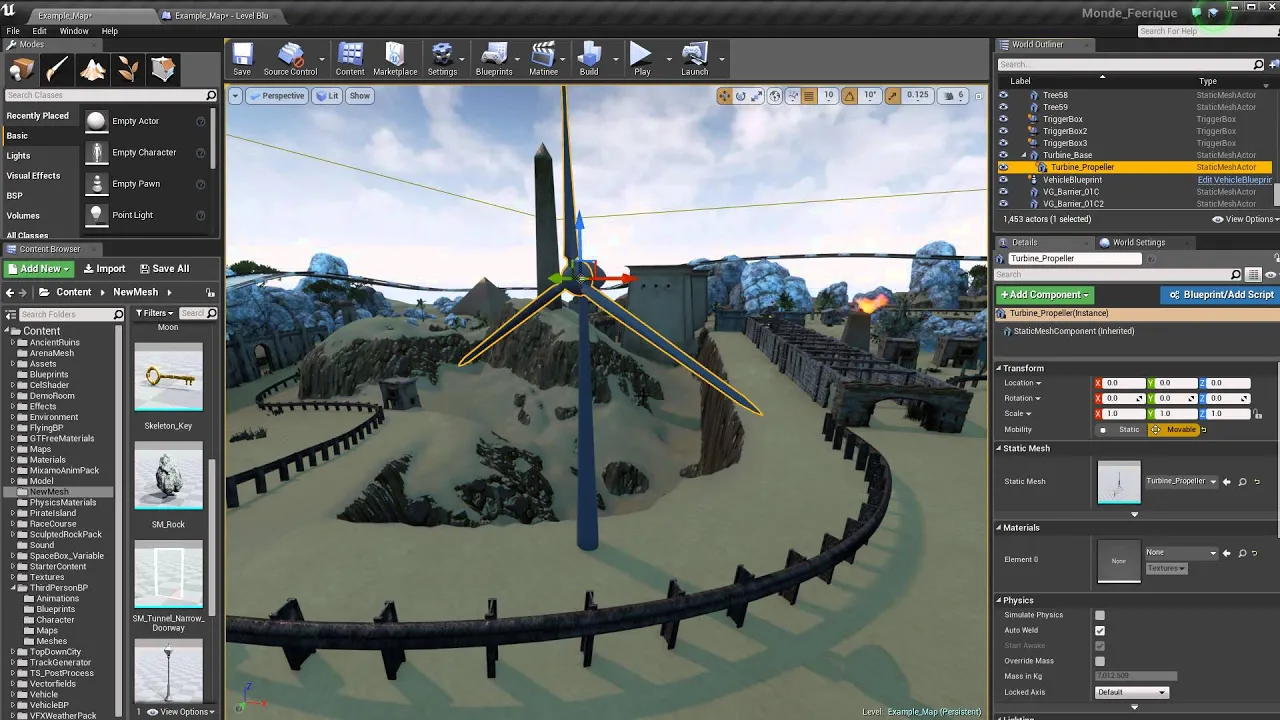Open the Help menu
The height and width of the screenshot is (720, 1280).
[x=110, y=31]
